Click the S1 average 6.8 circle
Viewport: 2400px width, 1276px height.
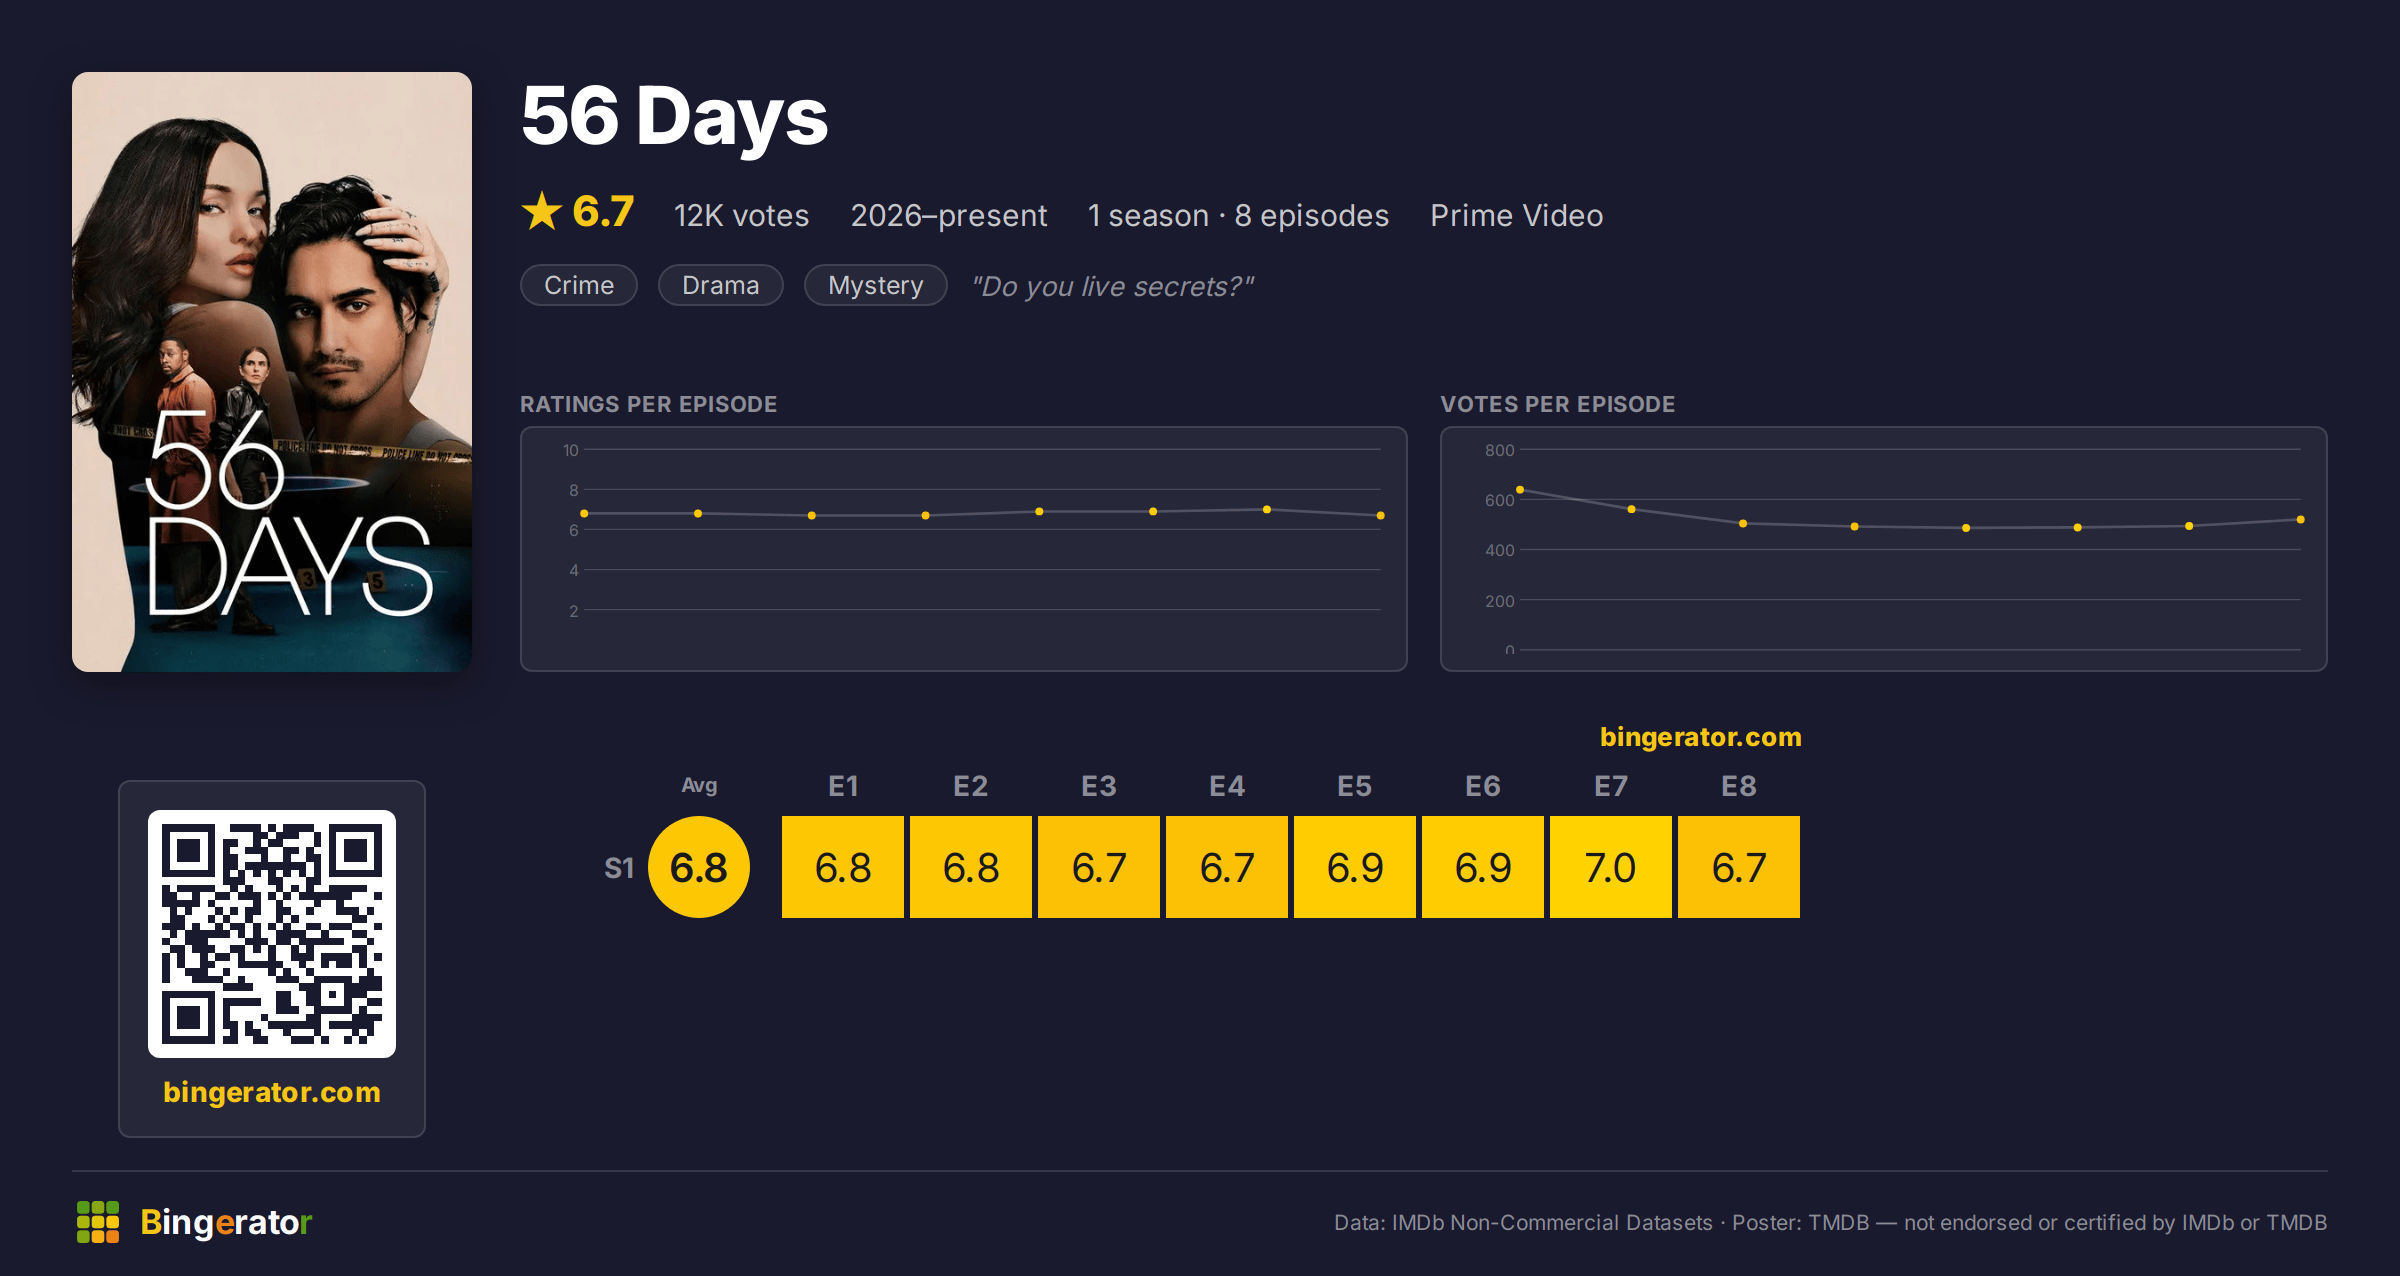click(x=699, y=867)
